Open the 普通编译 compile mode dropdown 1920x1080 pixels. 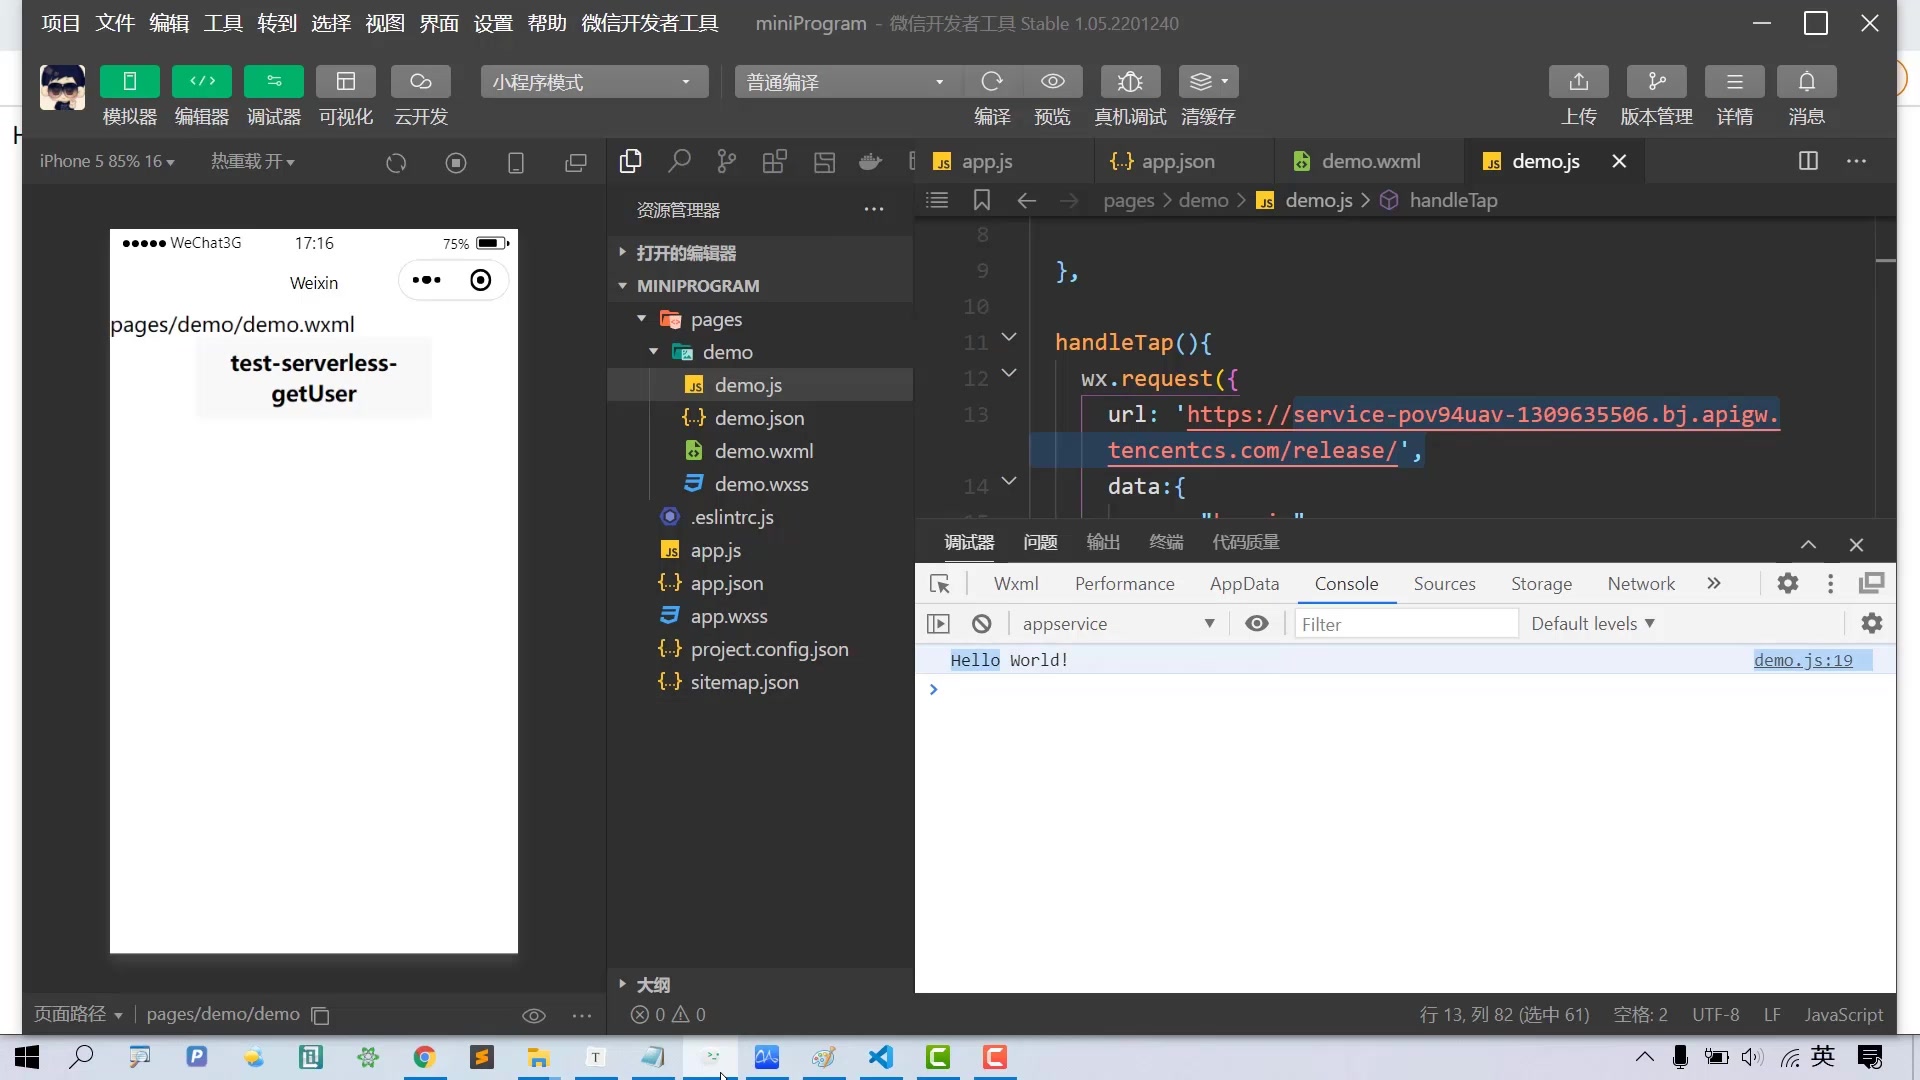click(x=847, y=82)
